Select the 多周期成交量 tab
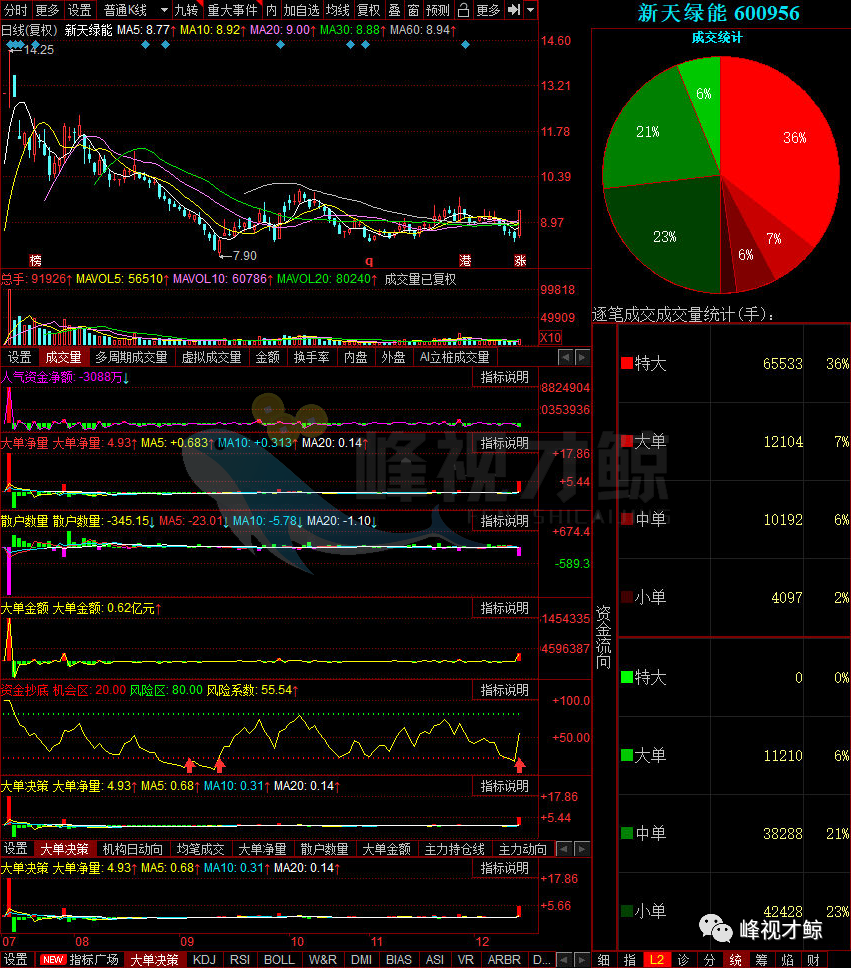 point(131,357)
